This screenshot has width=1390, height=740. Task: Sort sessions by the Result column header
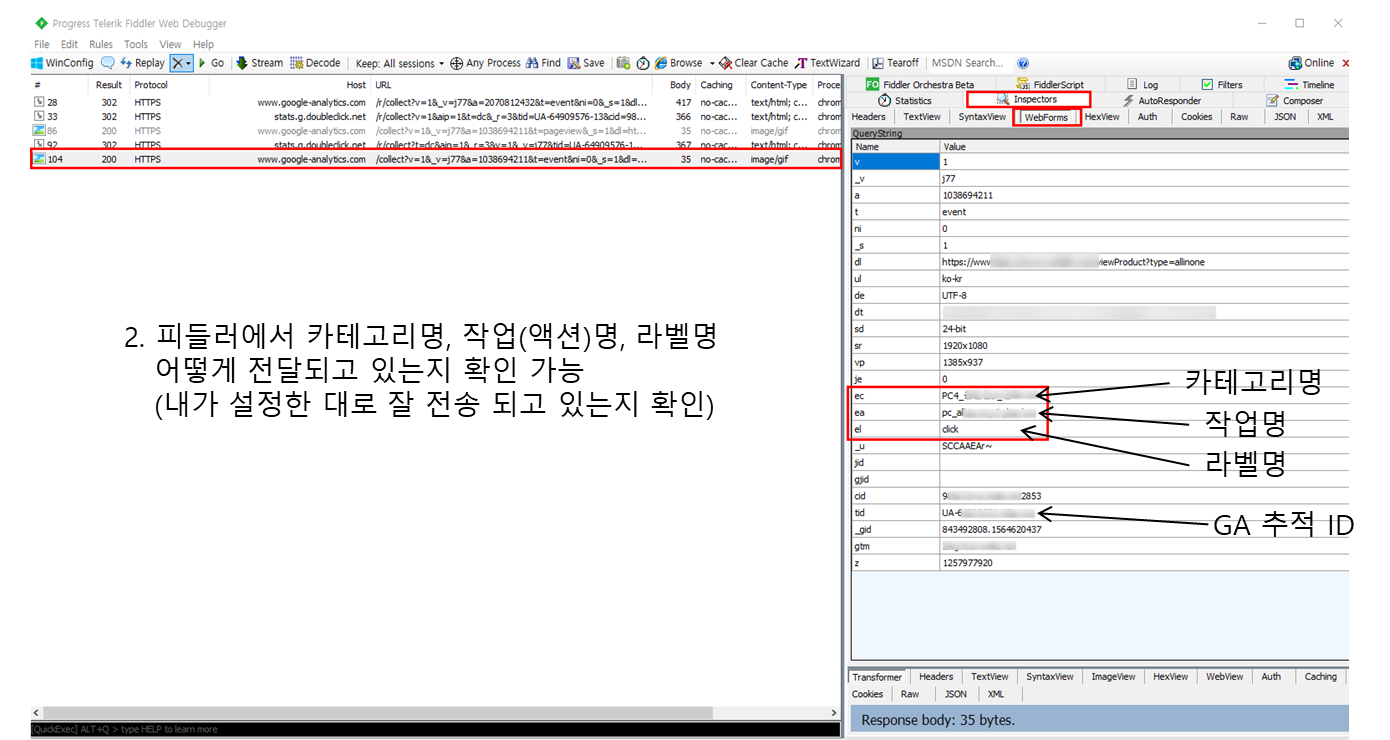[x=109, y=86]
